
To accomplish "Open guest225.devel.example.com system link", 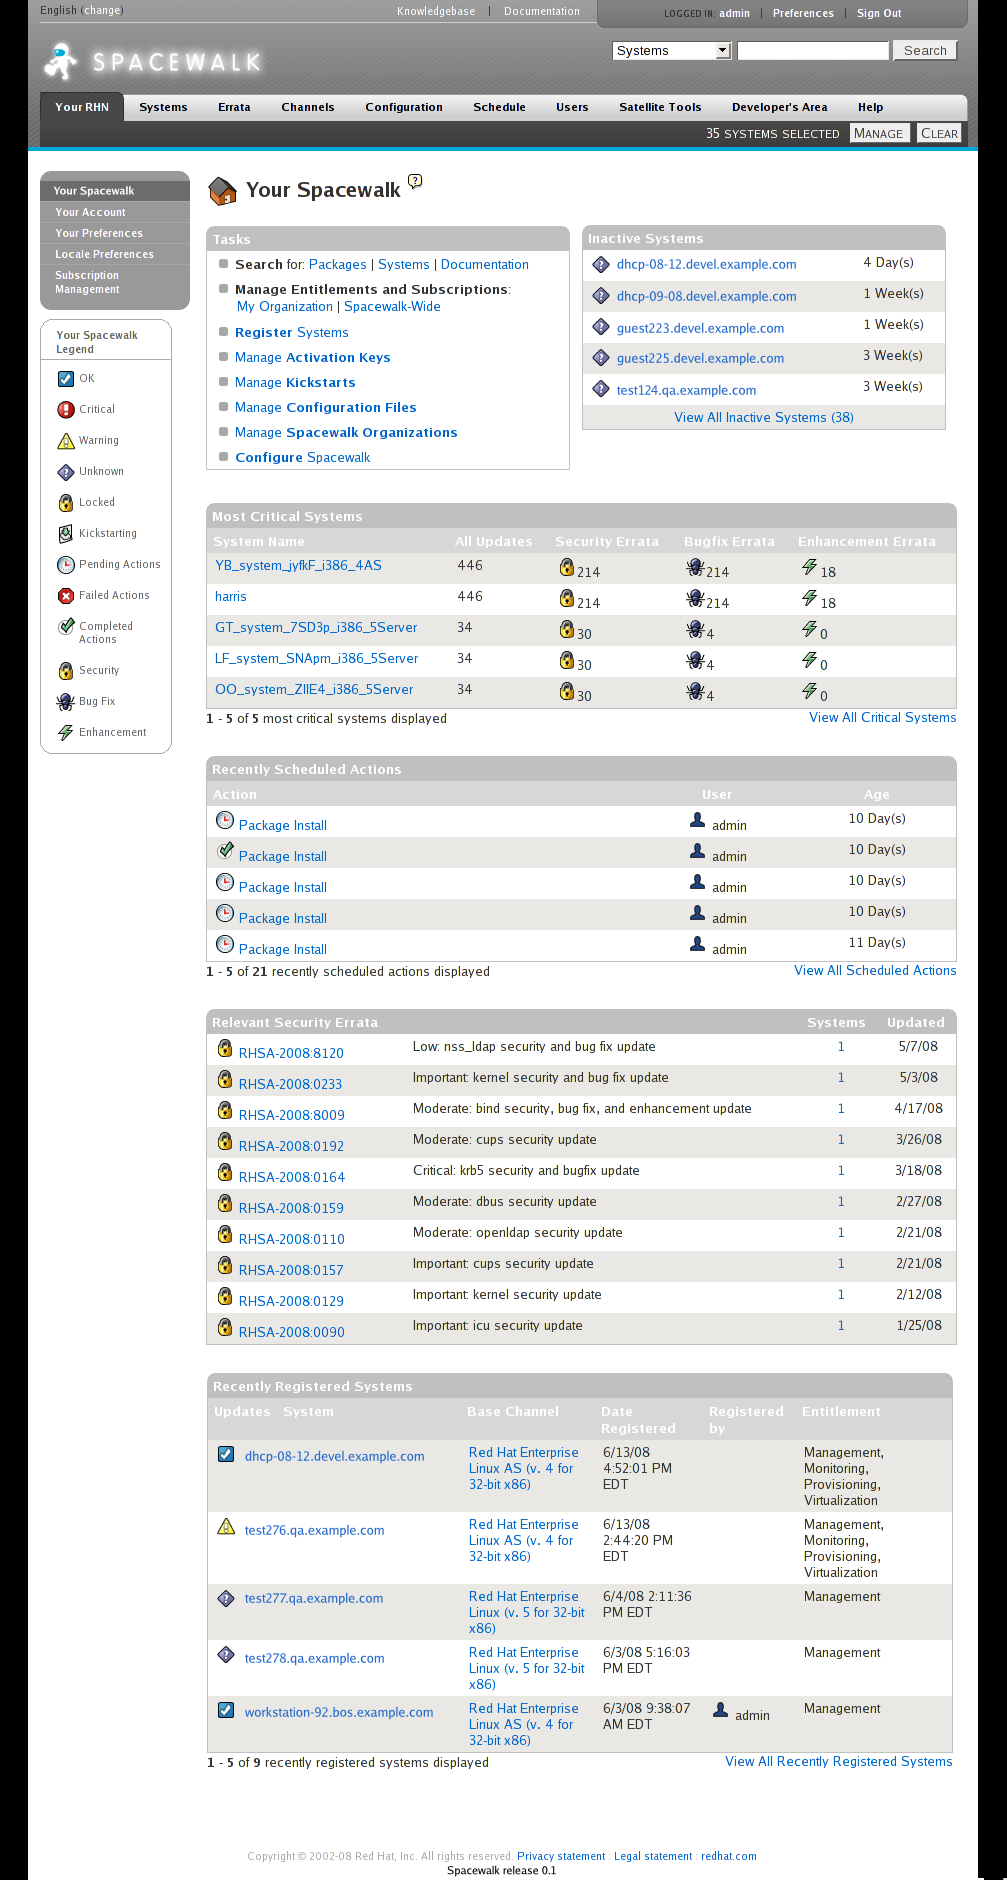I will (700, 358).
